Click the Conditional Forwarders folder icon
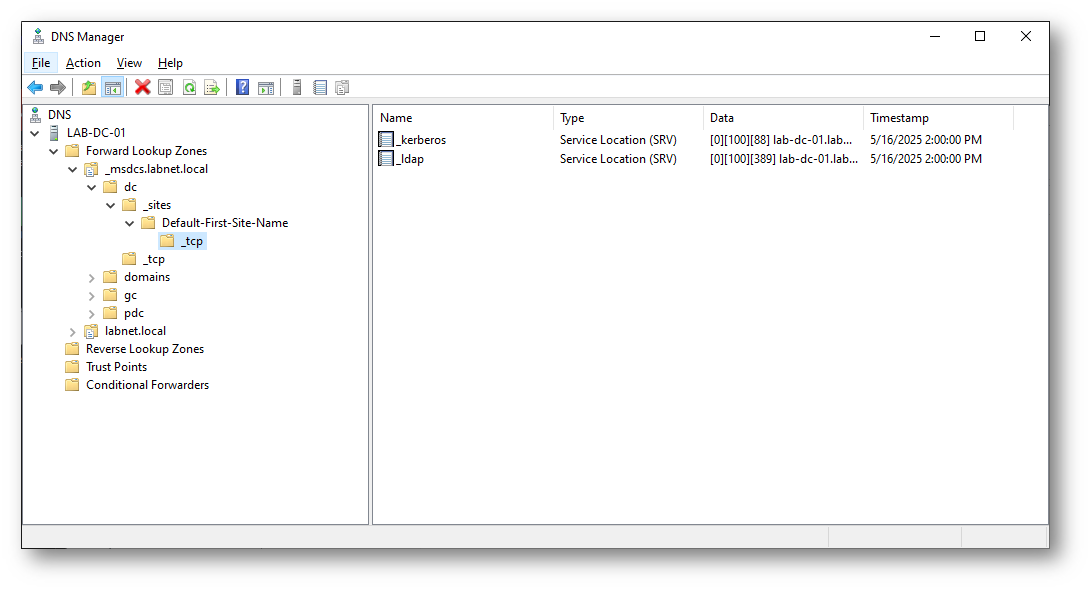1092x591 pixels. [72, 385]
